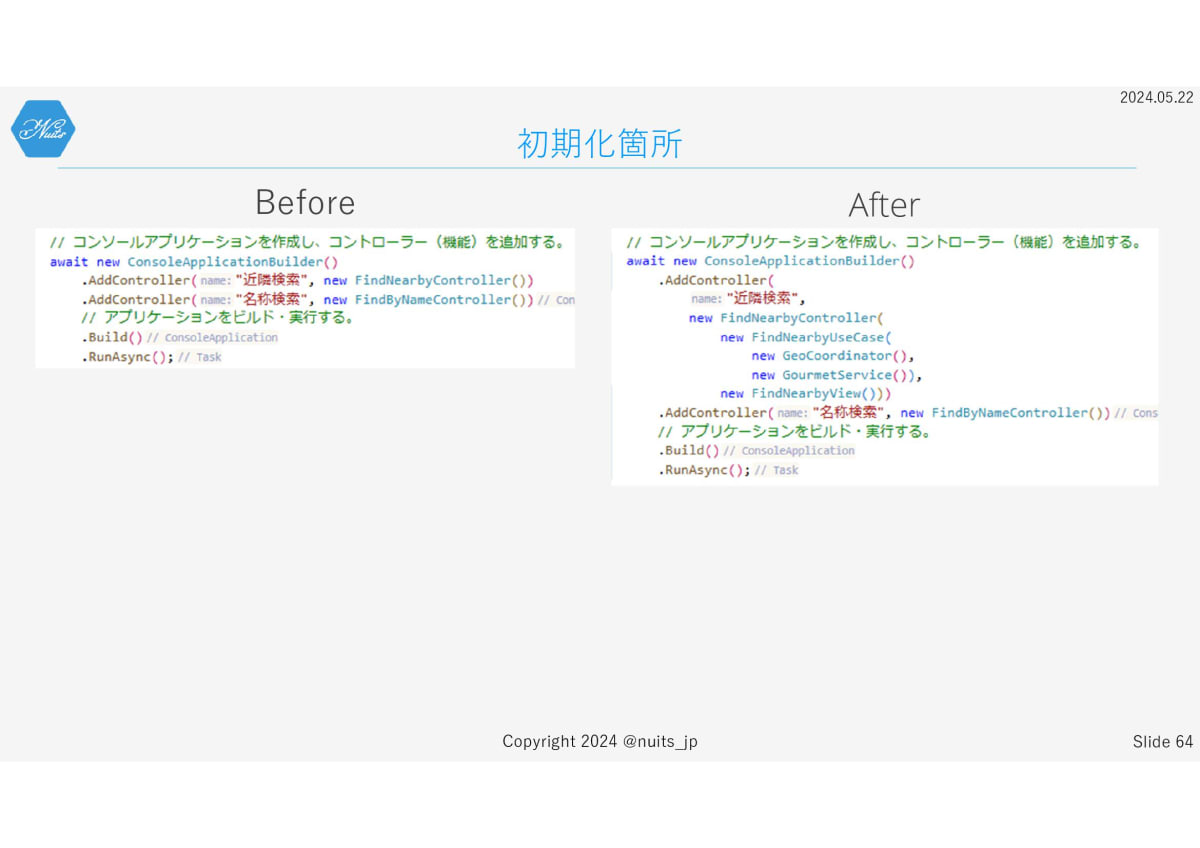Click the date 2024.05.22
Viewport: 1200px width, 848px height.
[1157, 97]
